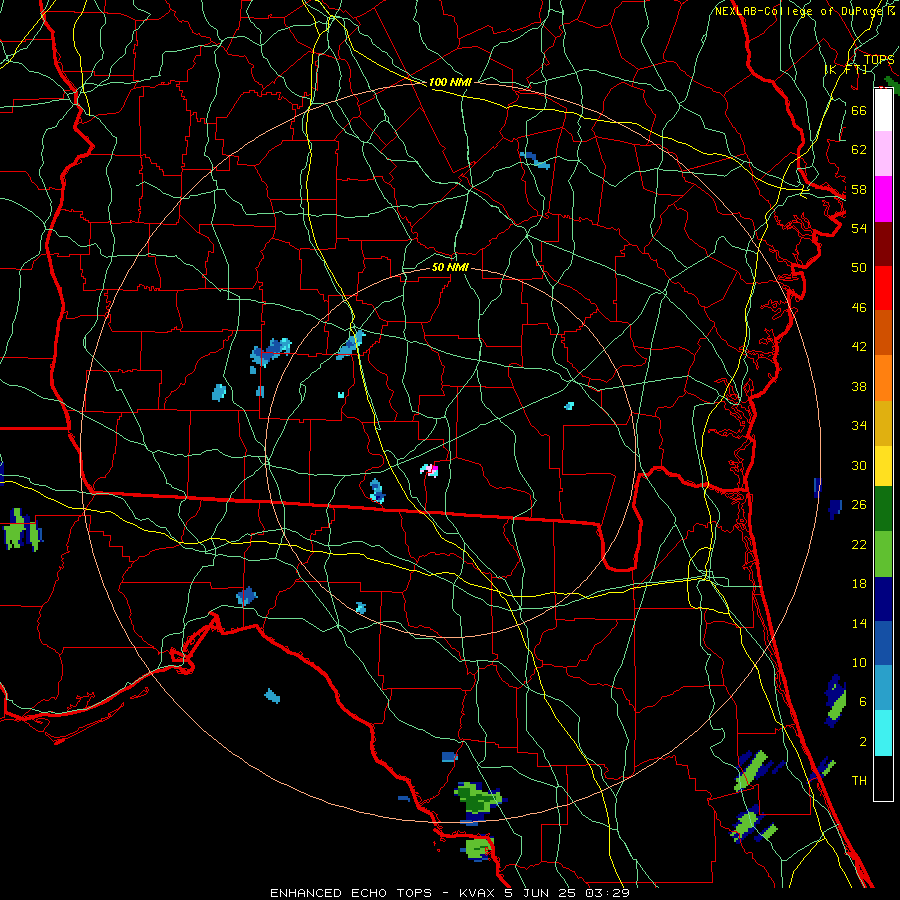This screenshot has width=900, height=900.
Task: Click the 18 legend value
Action: (x=859, y=584)
